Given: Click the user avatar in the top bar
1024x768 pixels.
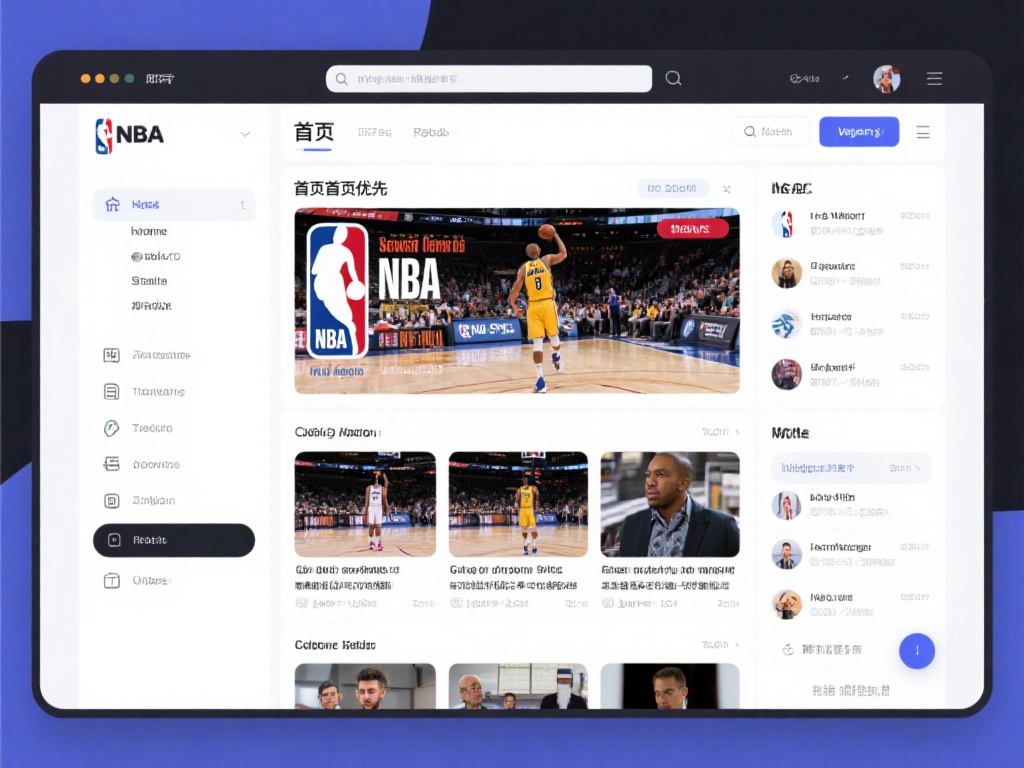Looking at the screenshot, I should (886, 79).
